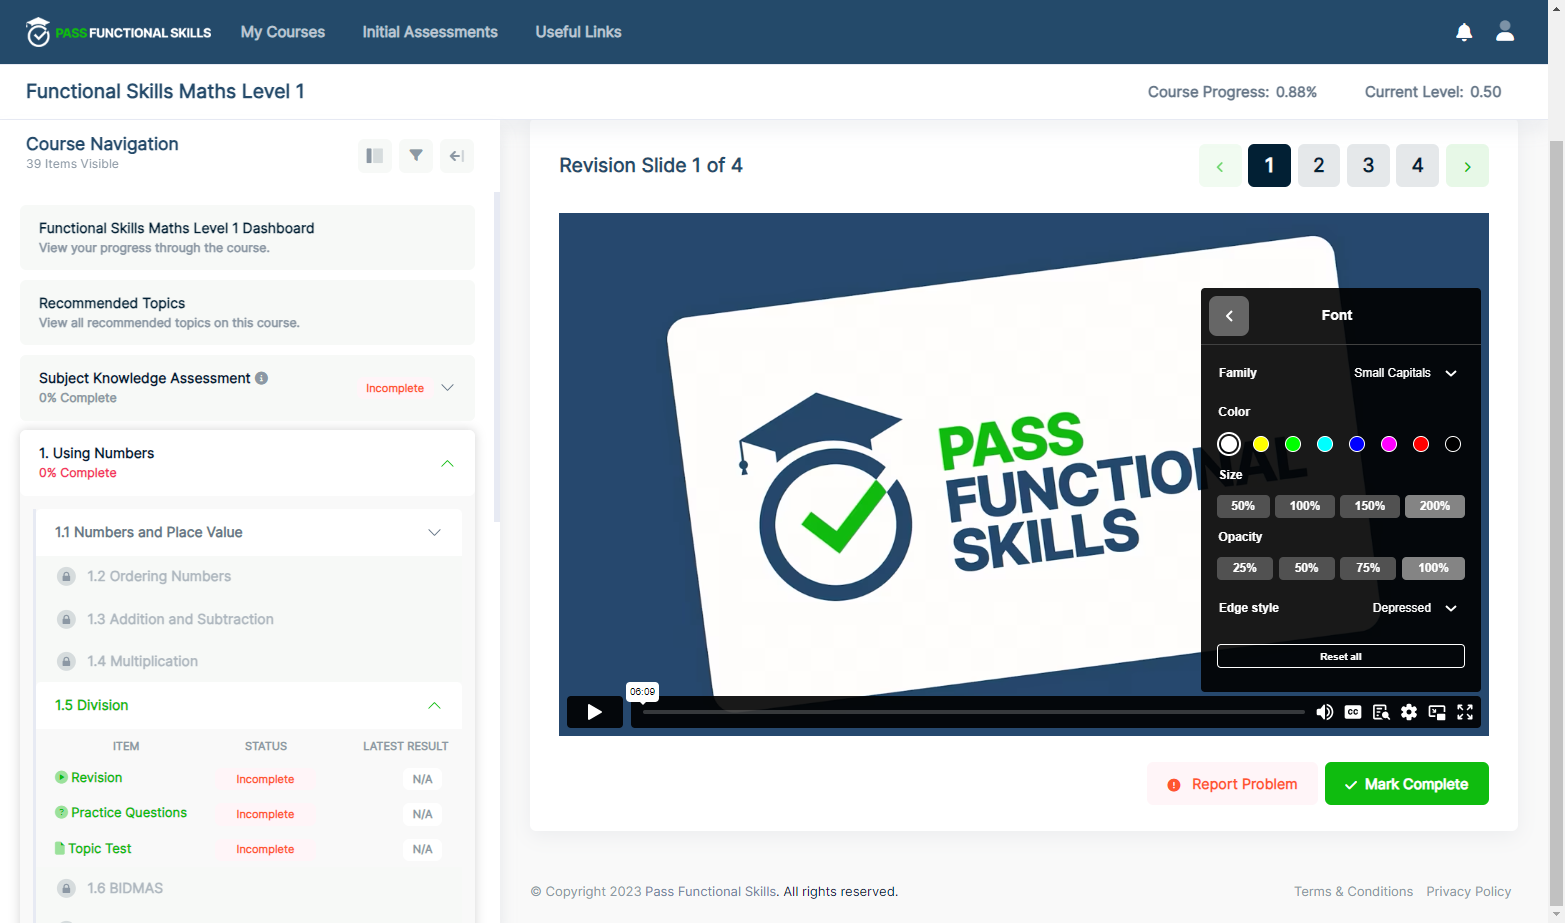This screenshot has height=923, width=1565.
Task: Go back from the Font settings panel
Action: point(1229,316)
